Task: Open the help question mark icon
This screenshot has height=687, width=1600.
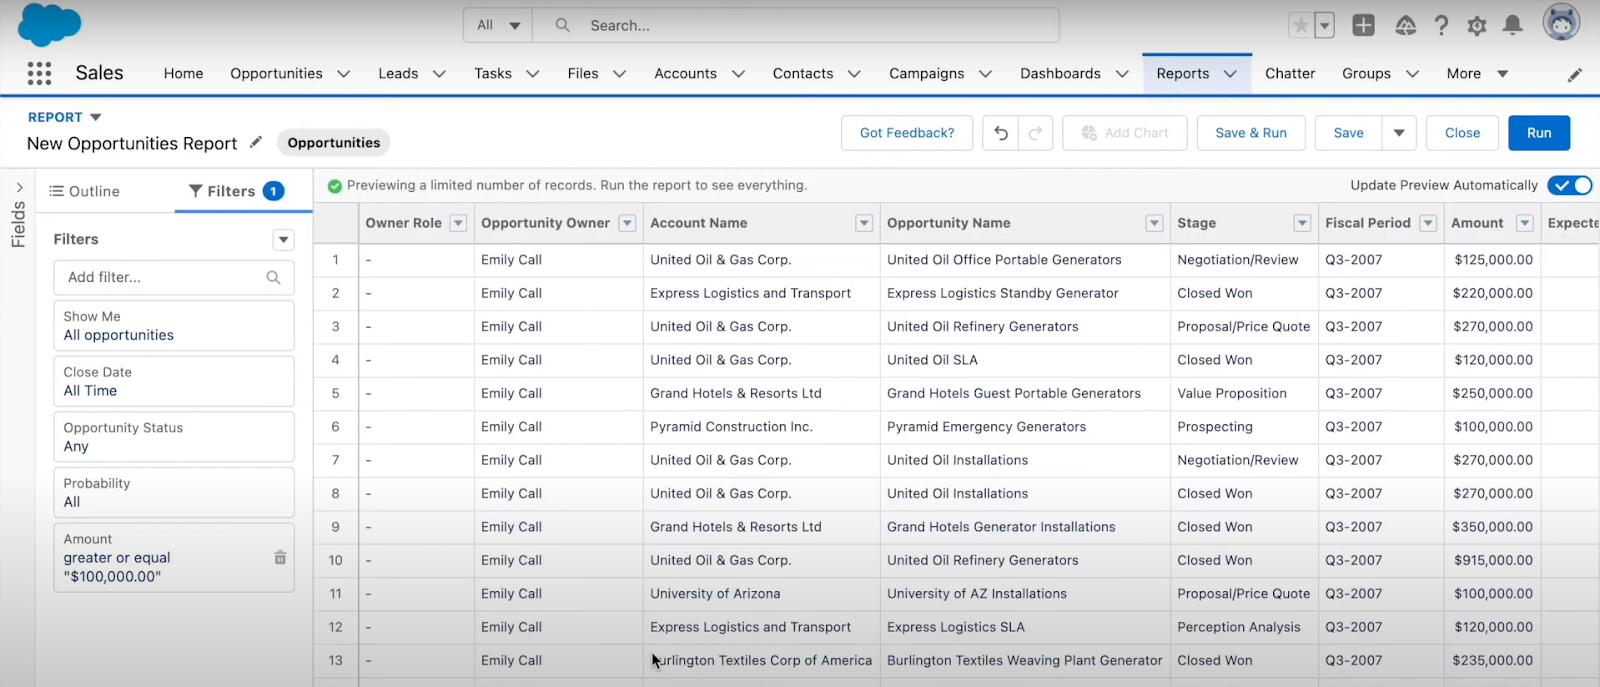Action: tap(1441, 26)
